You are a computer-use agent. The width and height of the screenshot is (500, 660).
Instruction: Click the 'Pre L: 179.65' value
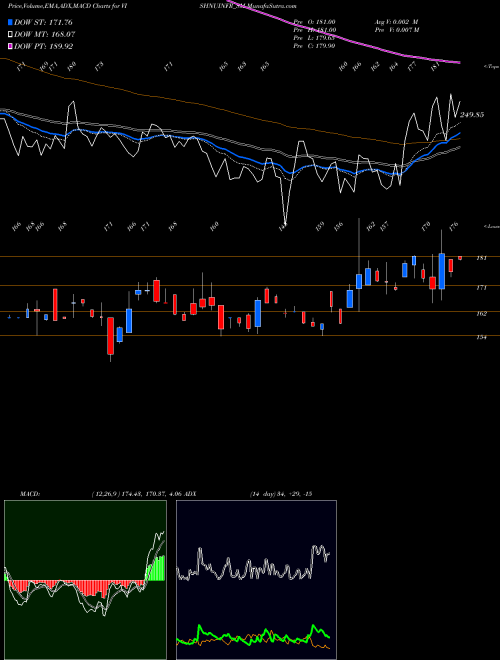pos(314,38)
